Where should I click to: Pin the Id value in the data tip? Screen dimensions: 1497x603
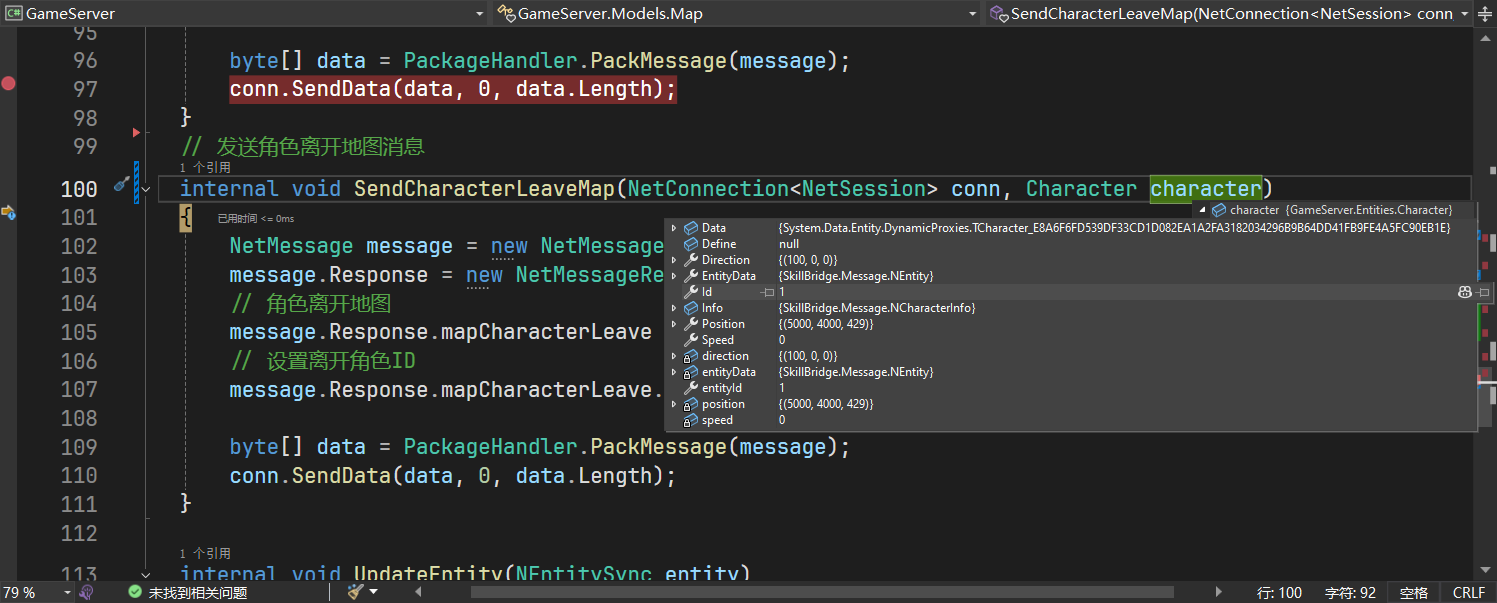(x=1483, y=292)
